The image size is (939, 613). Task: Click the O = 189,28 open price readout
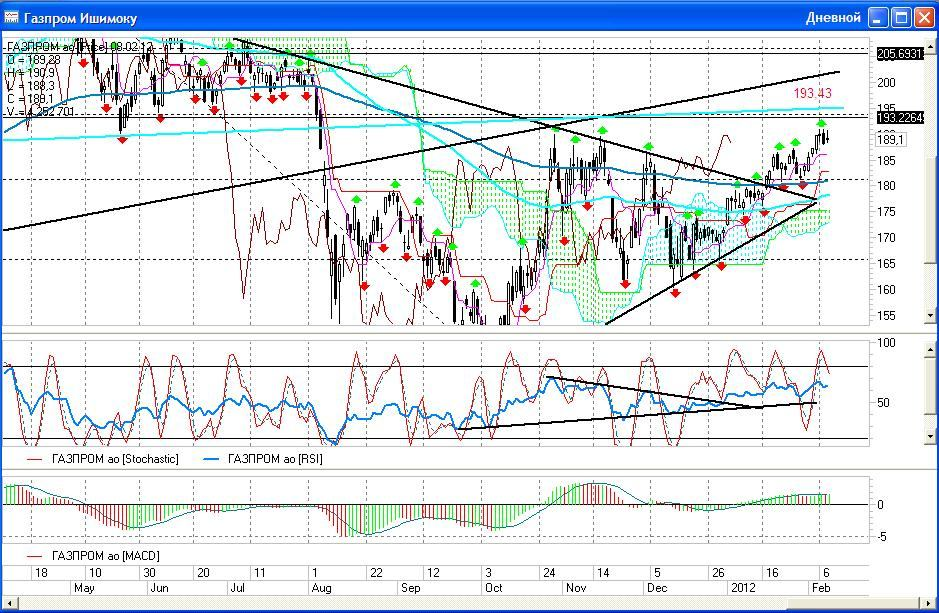click(34, 60)
